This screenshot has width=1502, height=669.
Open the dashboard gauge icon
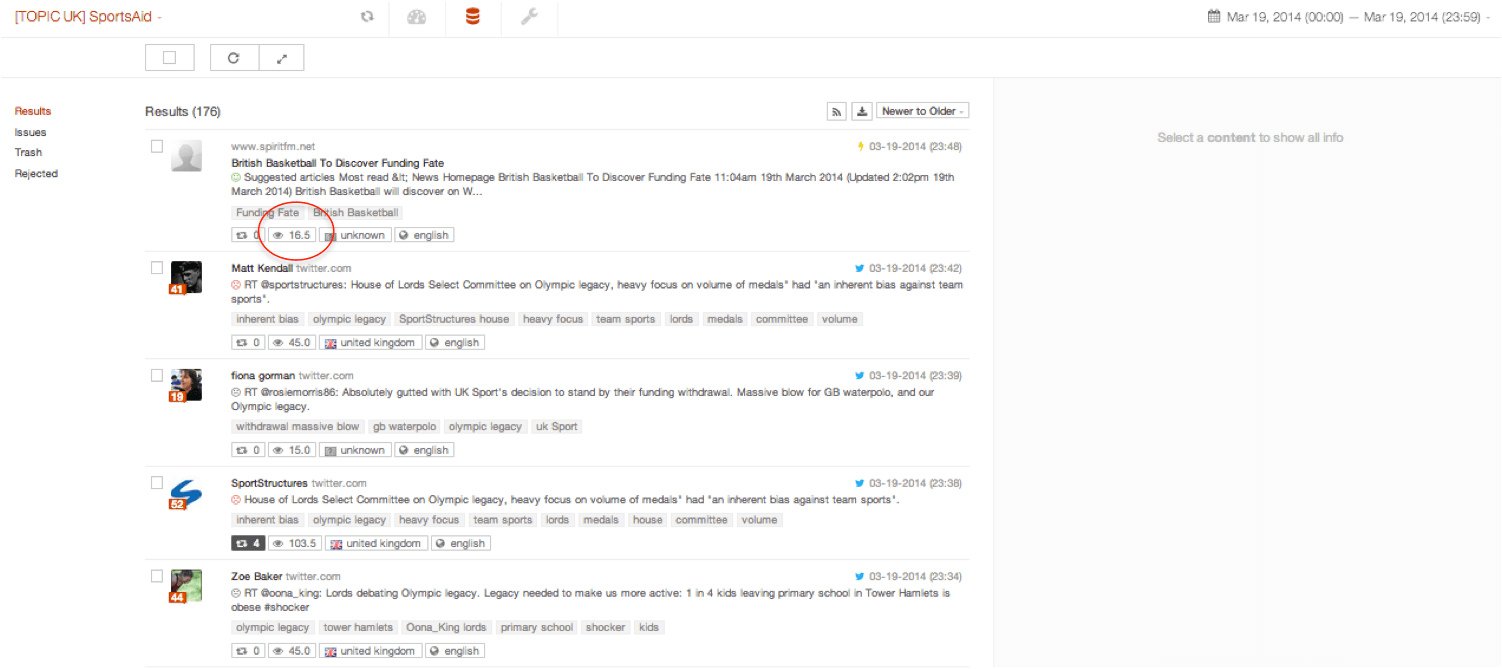coord(417,17)
